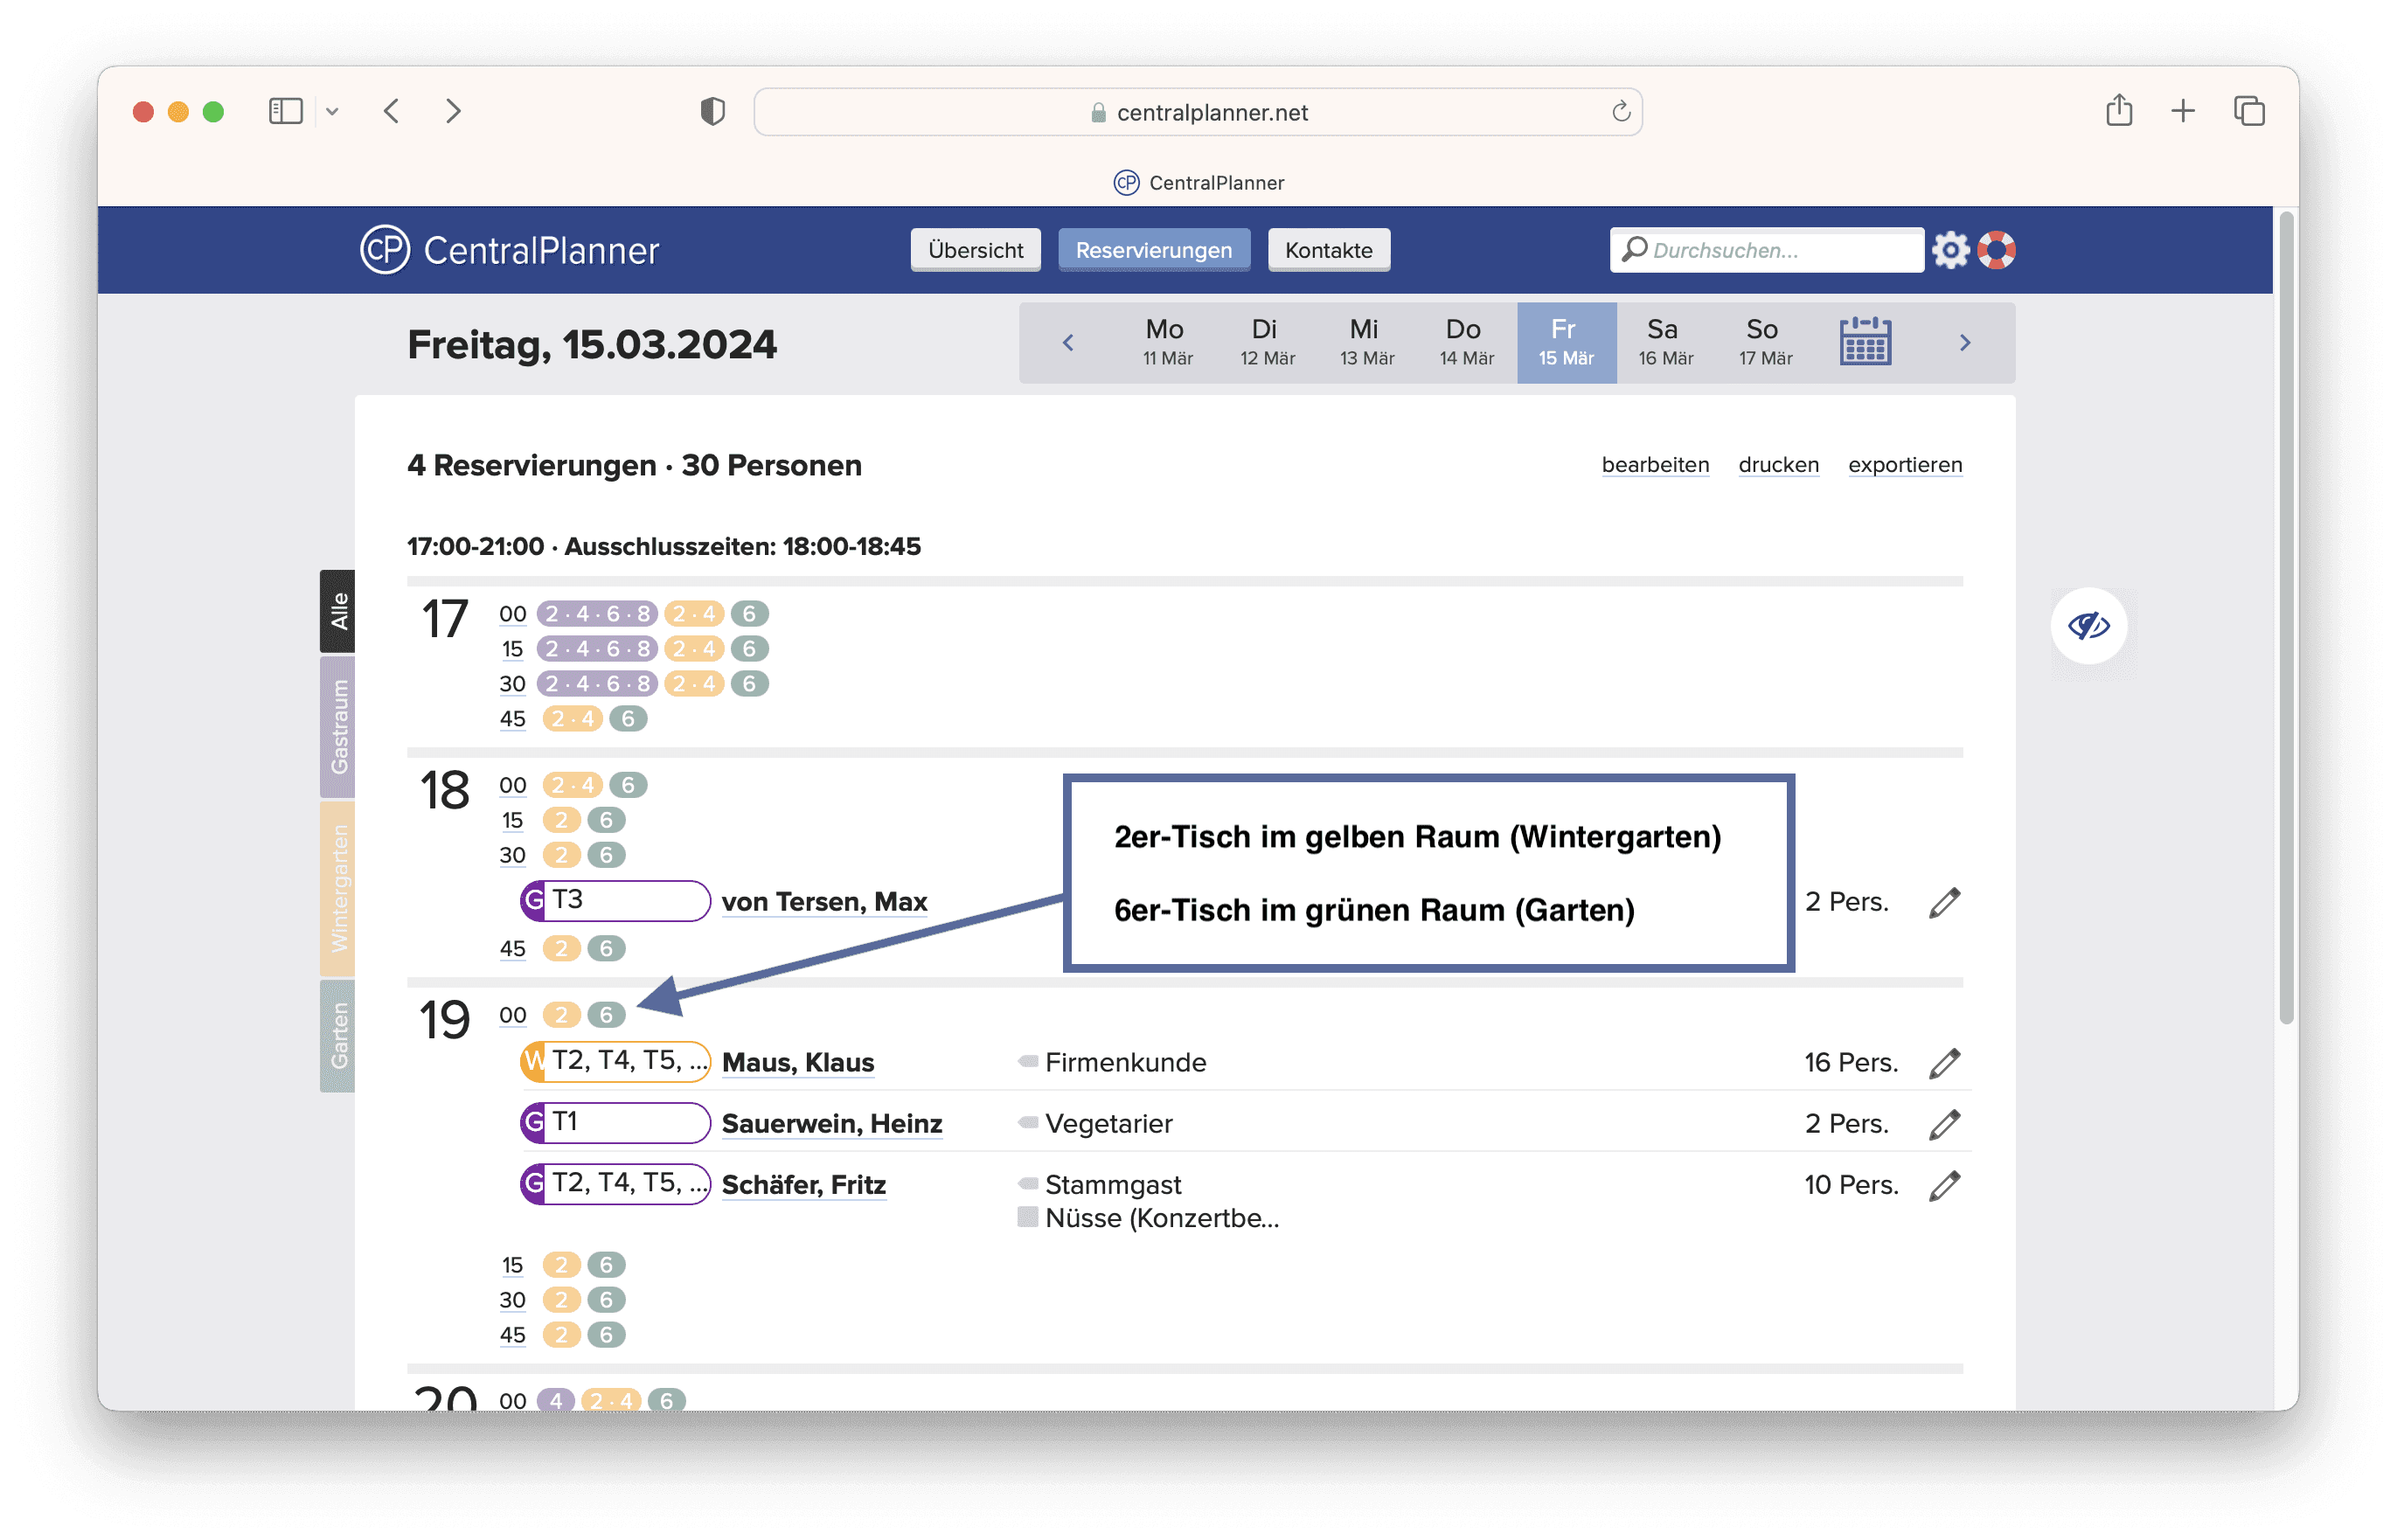The width and height of the screenshot is (2397, 1540).
Task: Open contact Sauerwein, Heinz
Action: 832,1124
